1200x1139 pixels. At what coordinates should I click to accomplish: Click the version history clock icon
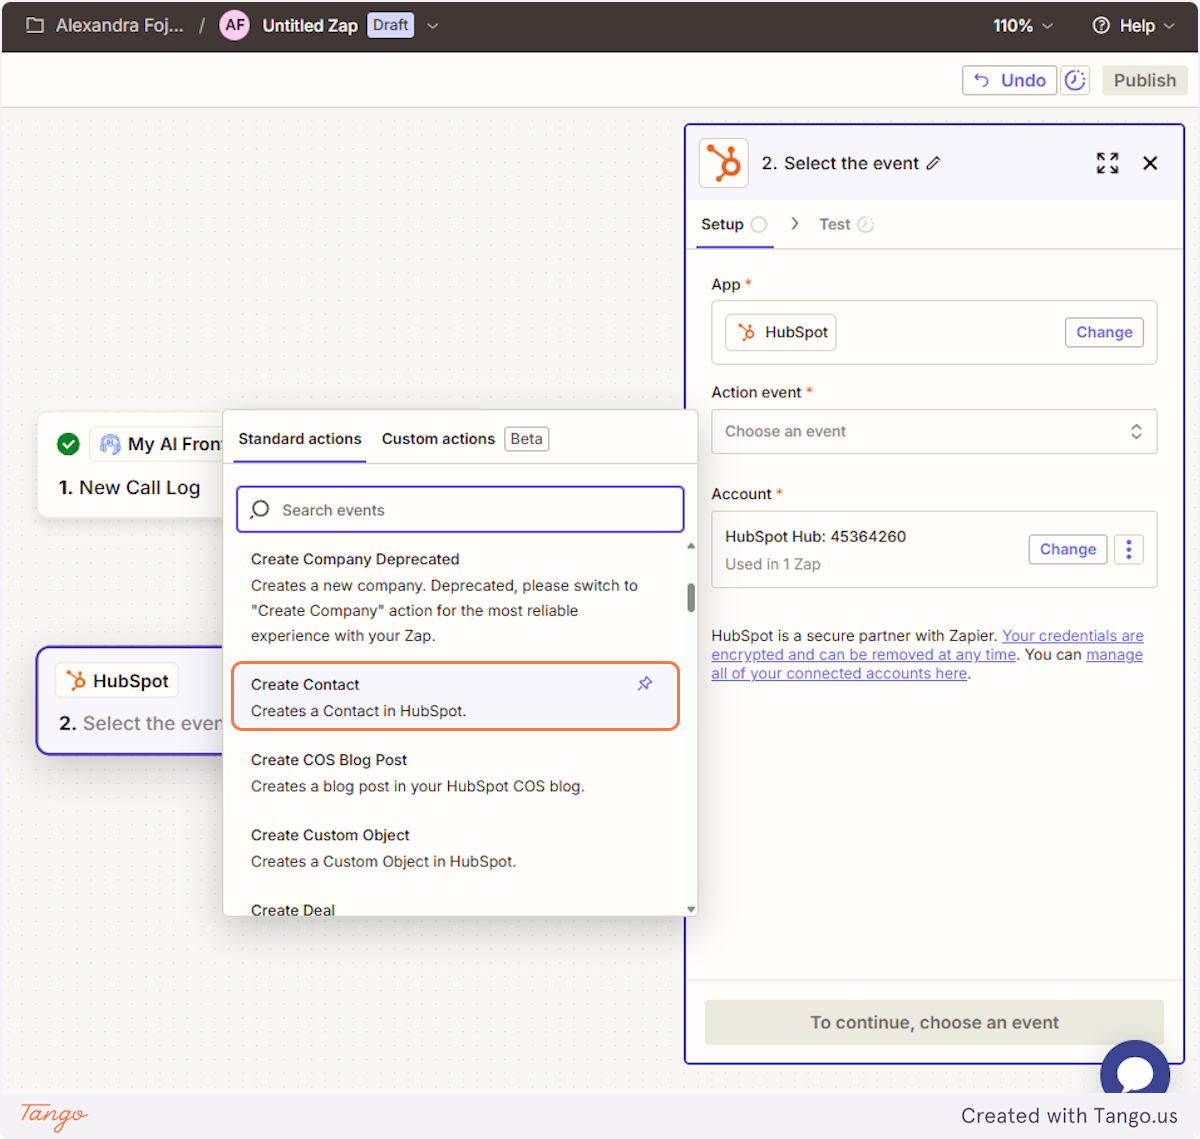click(1075, 80)
